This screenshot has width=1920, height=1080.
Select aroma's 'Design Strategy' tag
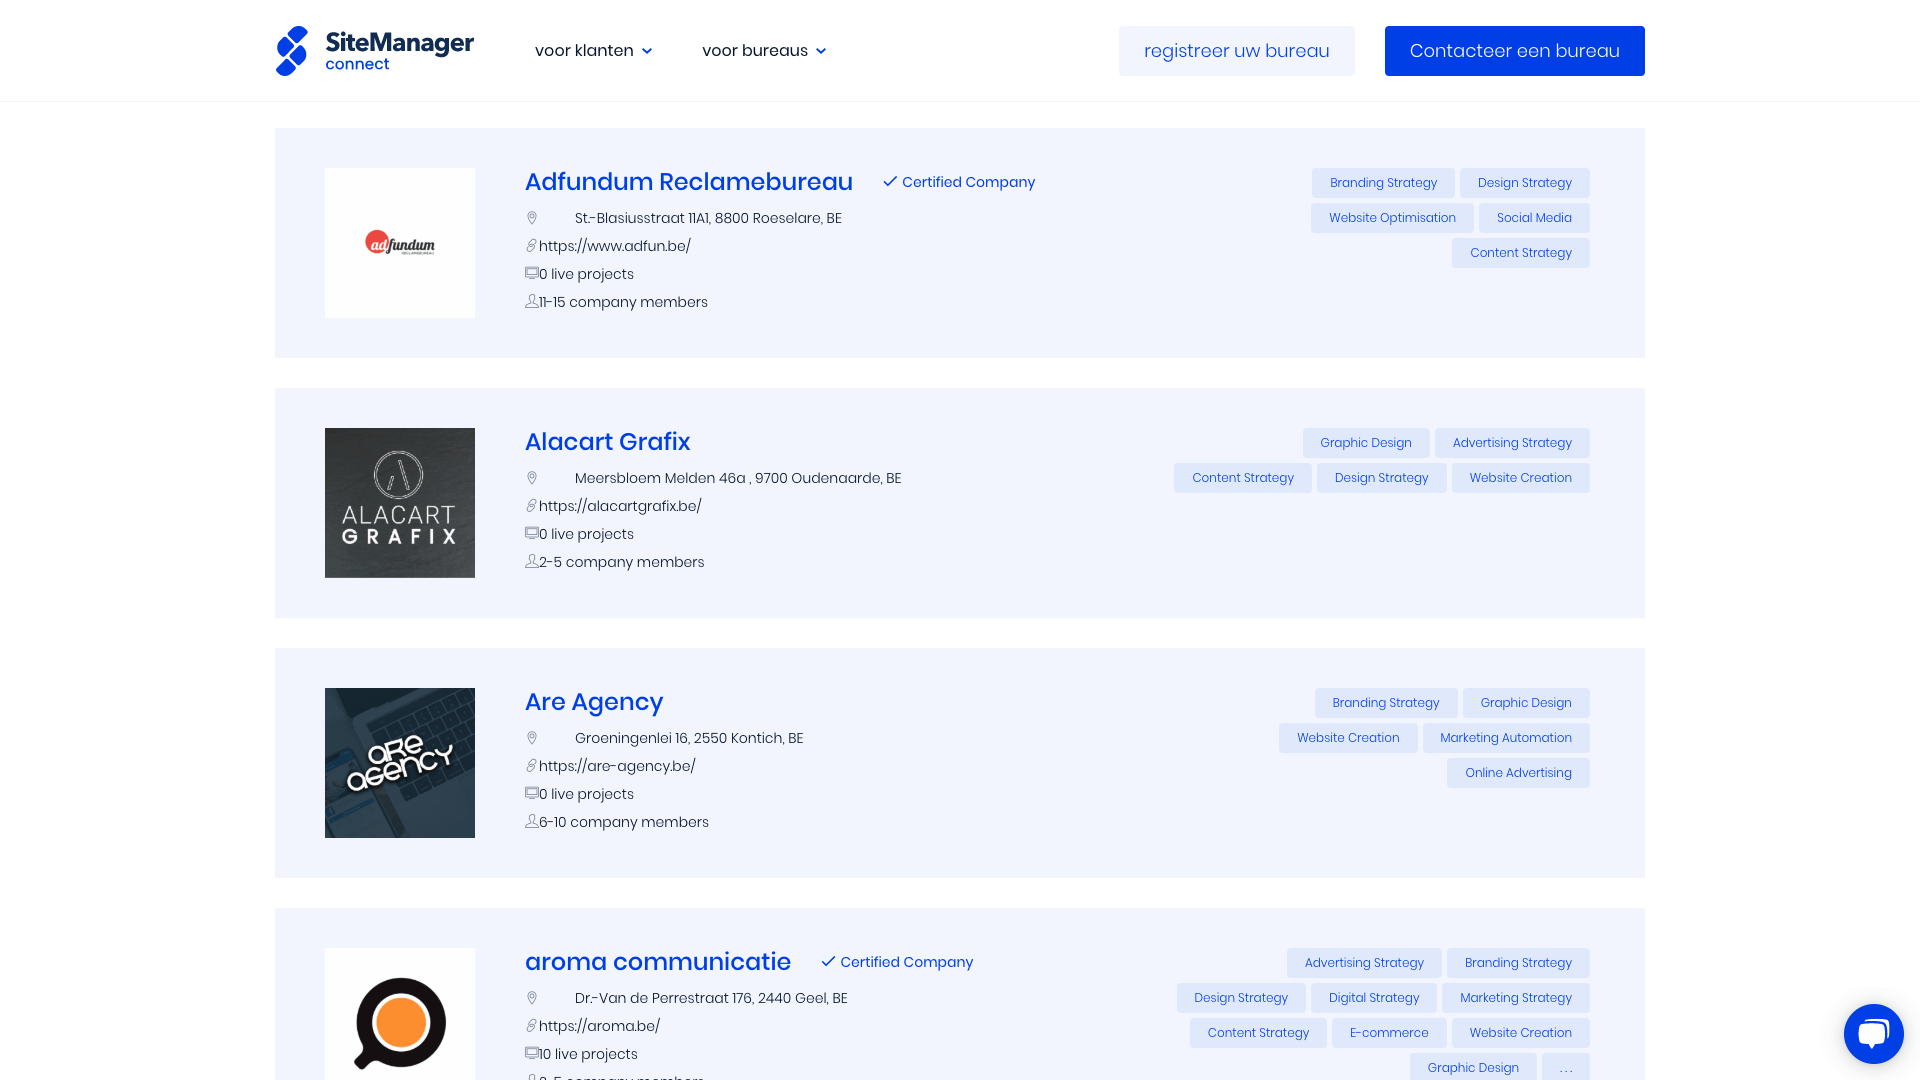pos(1240,998)
